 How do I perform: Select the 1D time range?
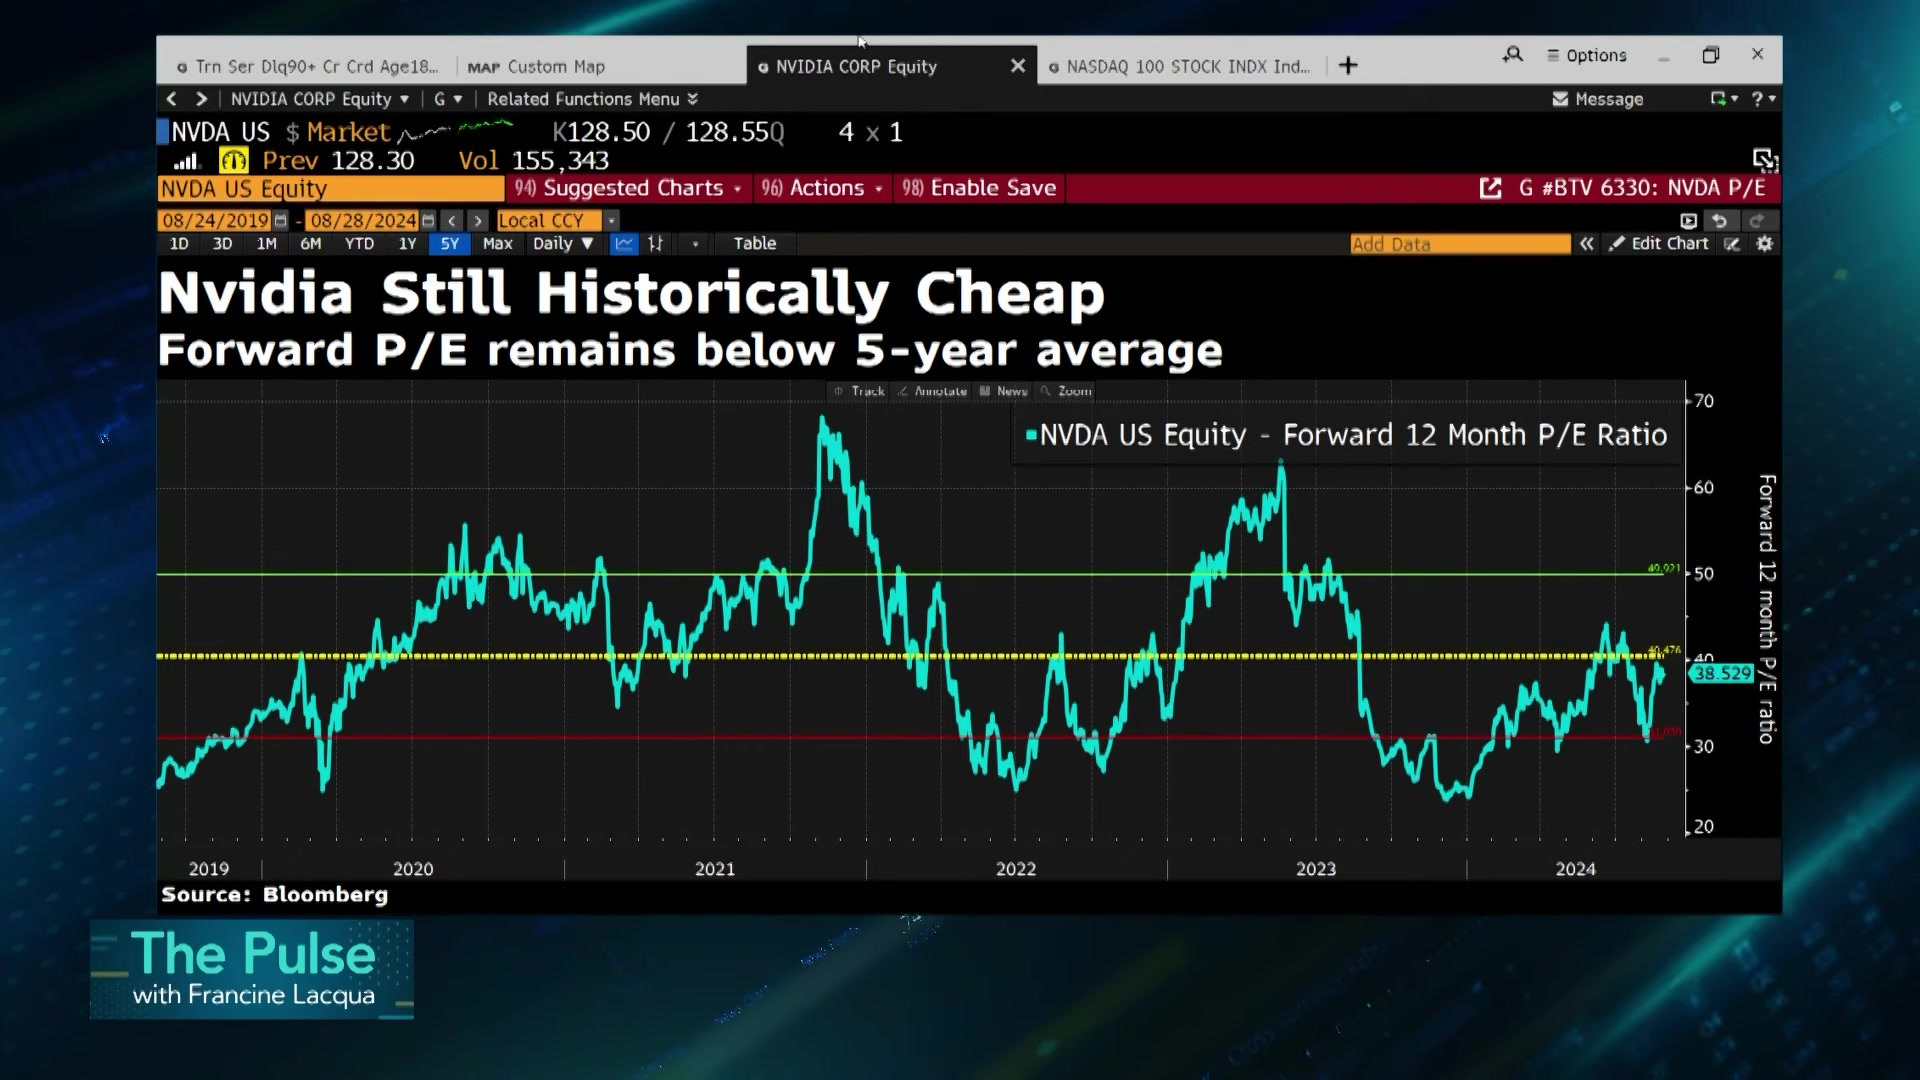[x=179, y=244]
